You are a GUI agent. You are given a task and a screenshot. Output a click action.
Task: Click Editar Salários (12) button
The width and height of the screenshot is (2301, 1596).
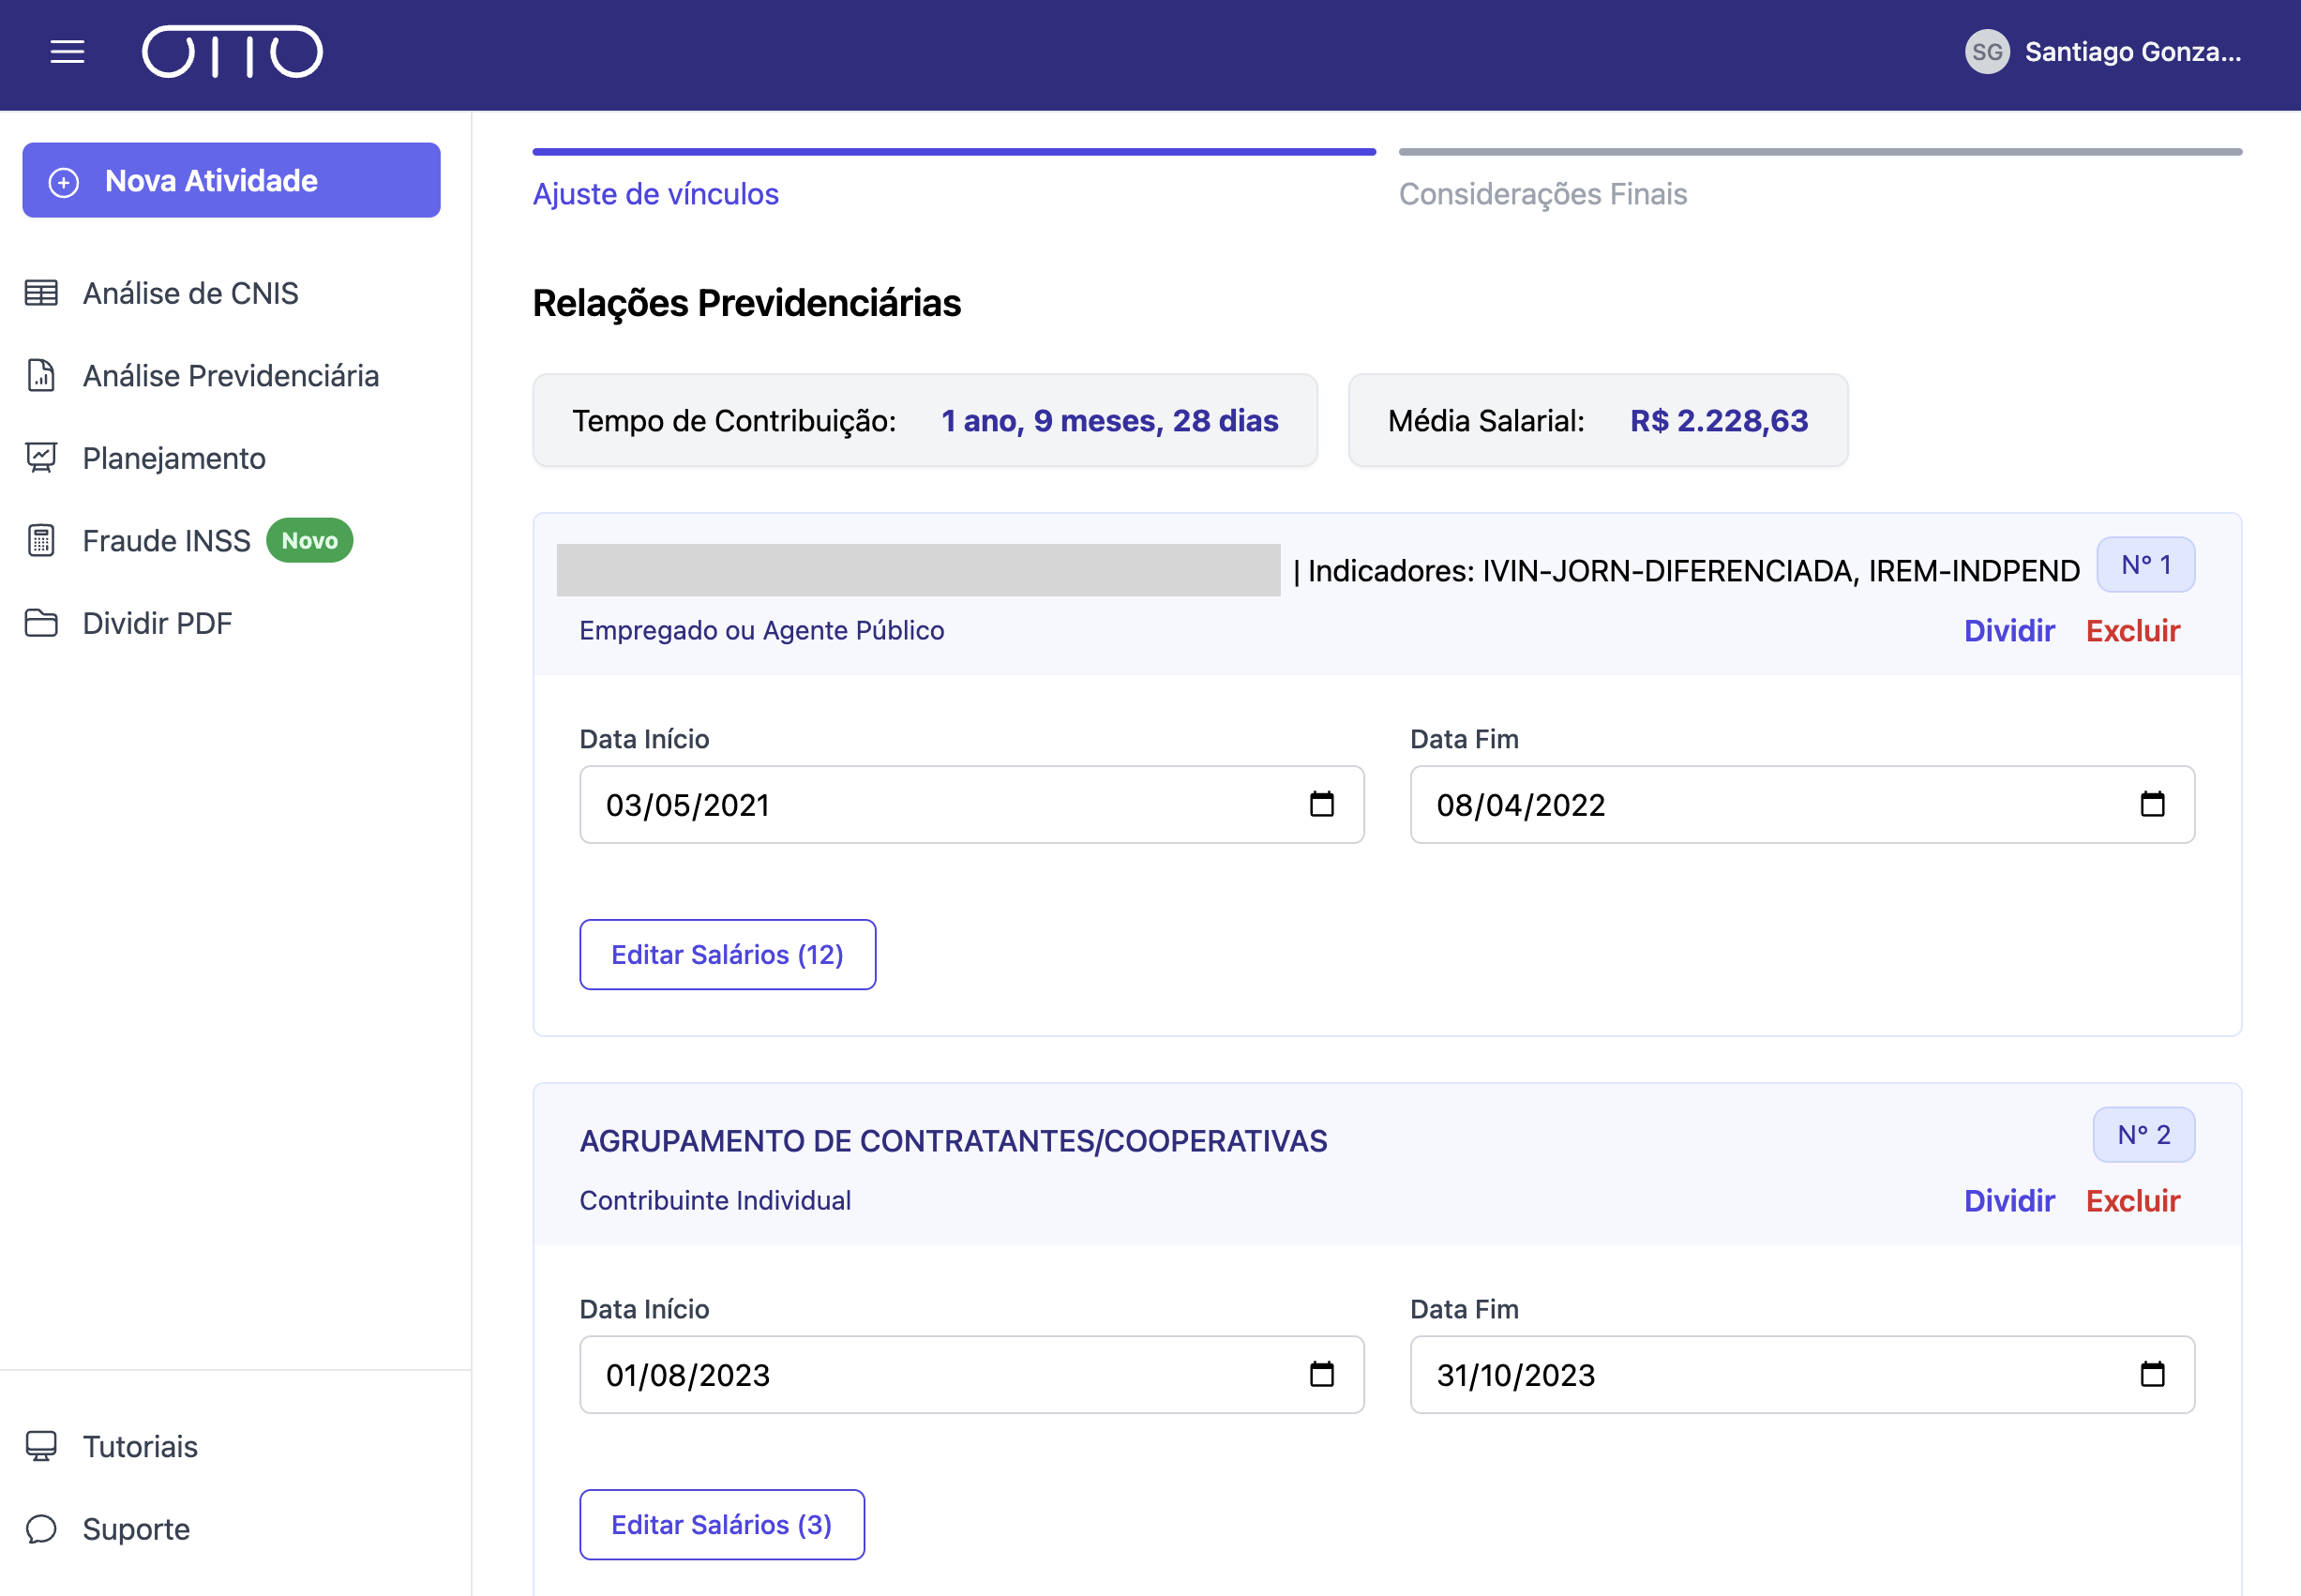pyautogui.click(x=727, y=954)
